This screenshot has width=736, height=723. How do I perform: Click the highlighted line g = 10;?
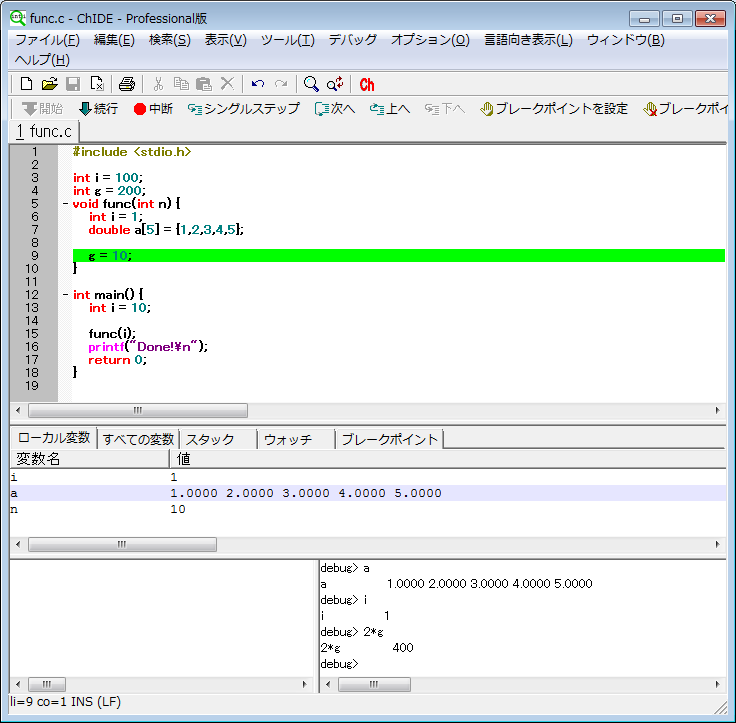[399, 255]
